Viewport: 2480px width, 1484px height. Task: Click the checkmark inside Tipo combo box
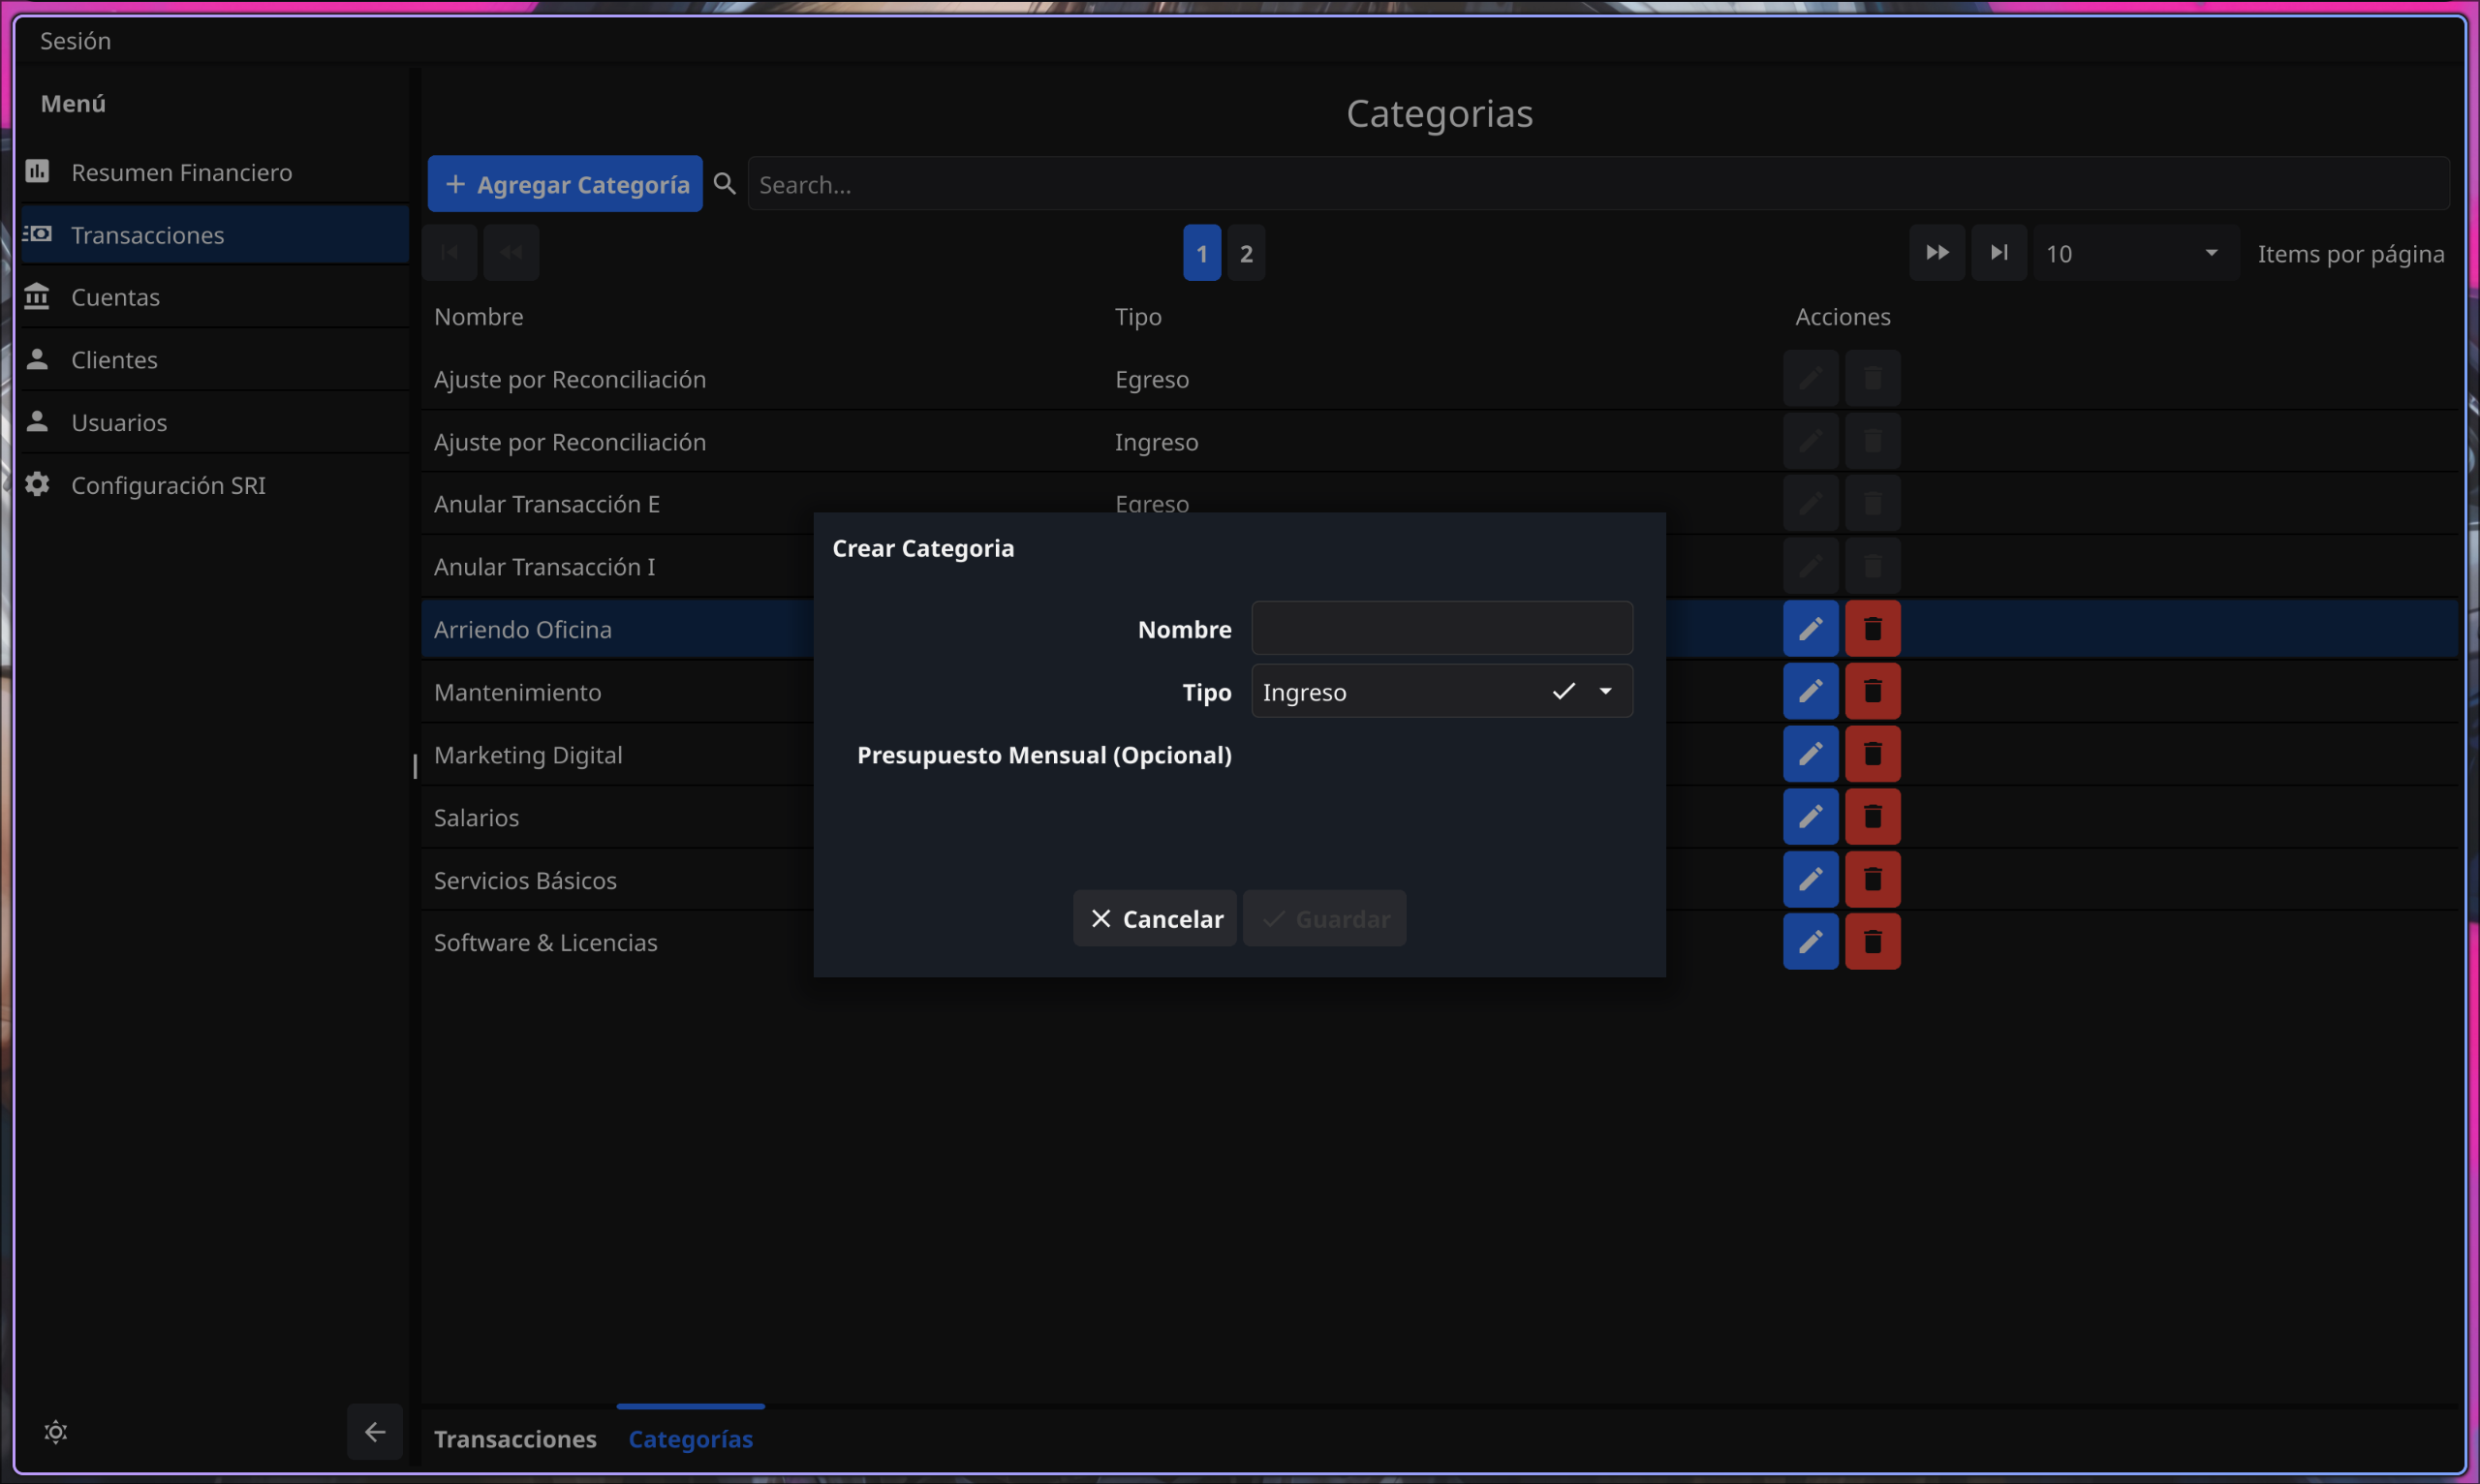tap(1564, 691)
